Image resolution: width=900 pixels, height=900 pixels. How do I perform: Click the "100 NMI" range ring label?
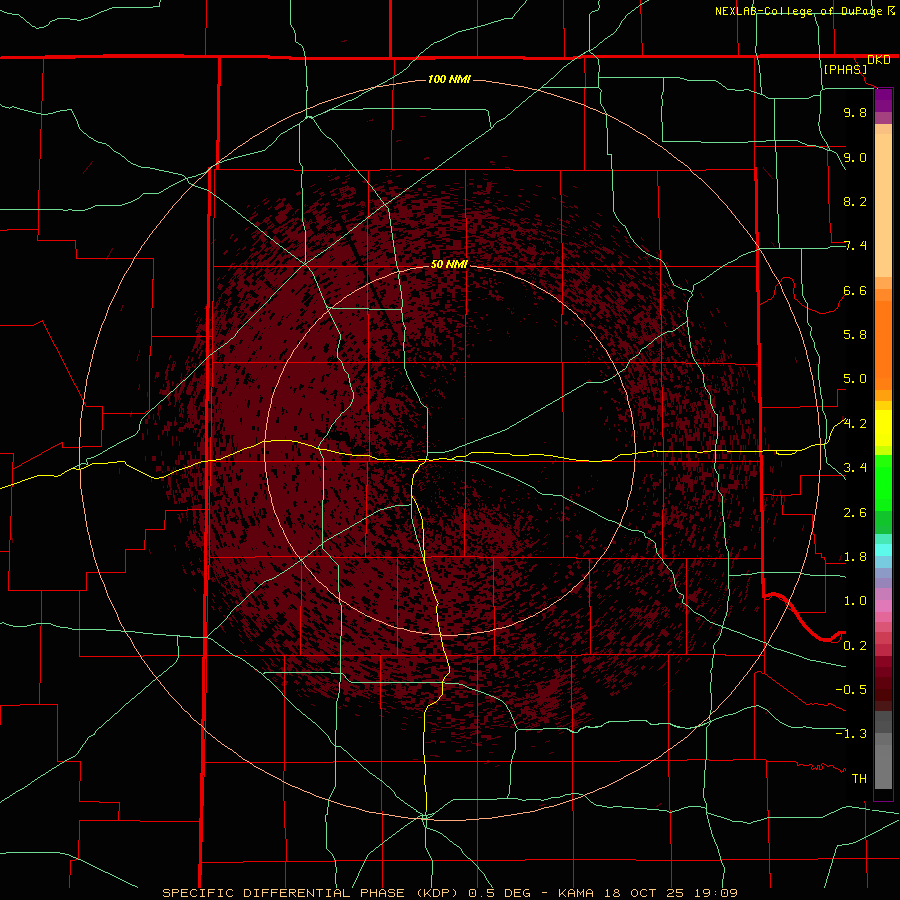pyautogui.click(x=449, y=79)
